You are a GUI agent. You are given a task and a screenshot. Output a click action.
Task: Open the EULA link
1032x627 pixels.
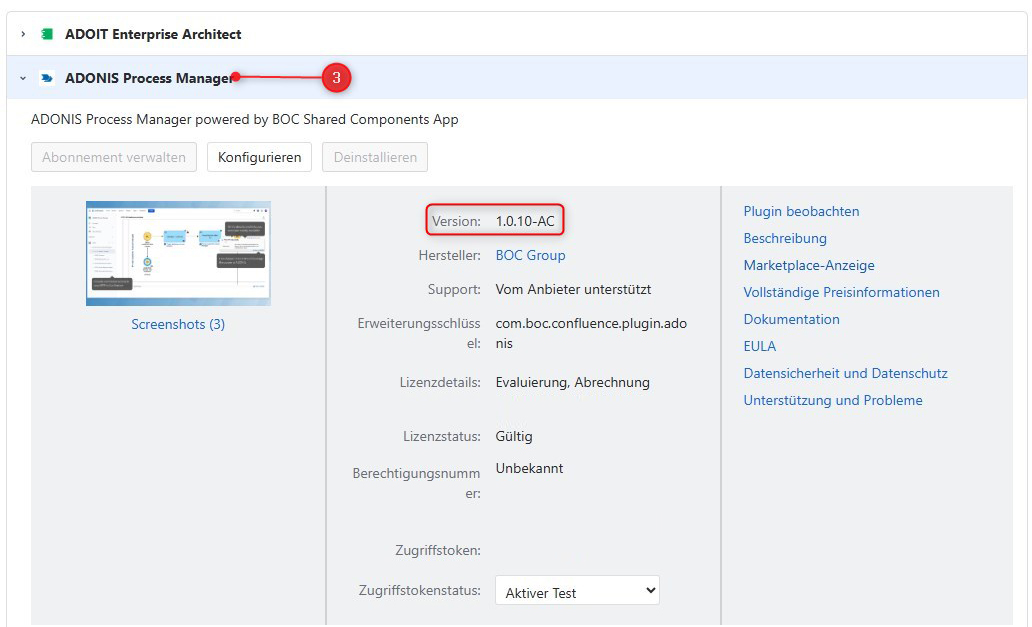tap(759, 346)
